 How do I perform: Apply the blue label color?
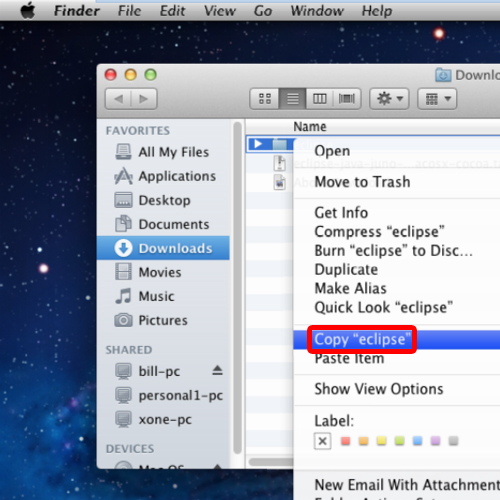point(418,441)
